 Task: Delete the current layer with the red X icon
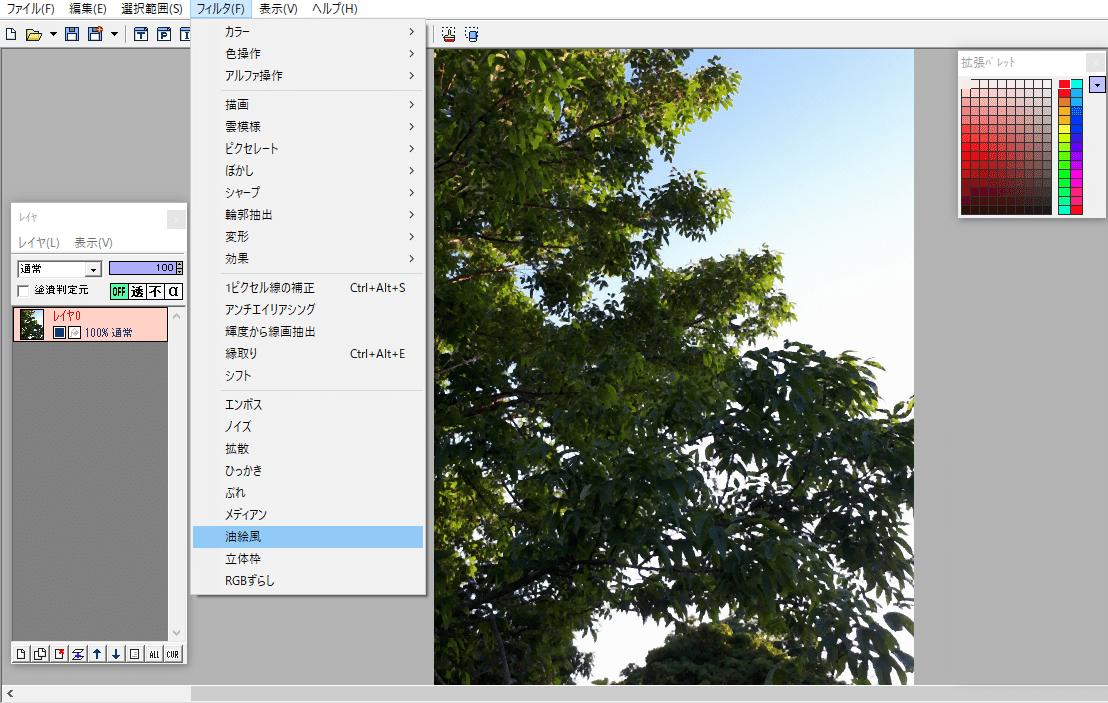[59, 653]
